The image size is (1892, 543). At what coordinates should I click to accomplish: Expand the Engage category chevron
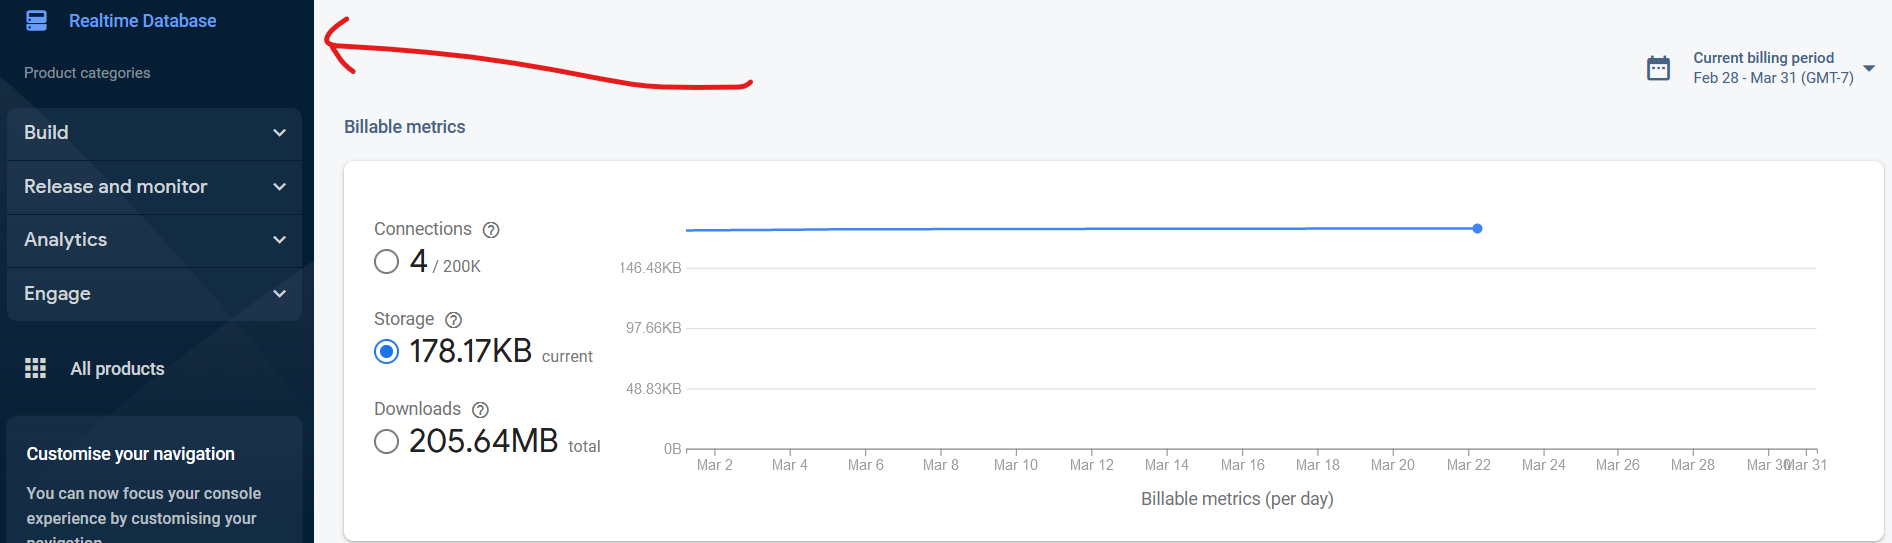pyautogui.click(x=280, y=294)
